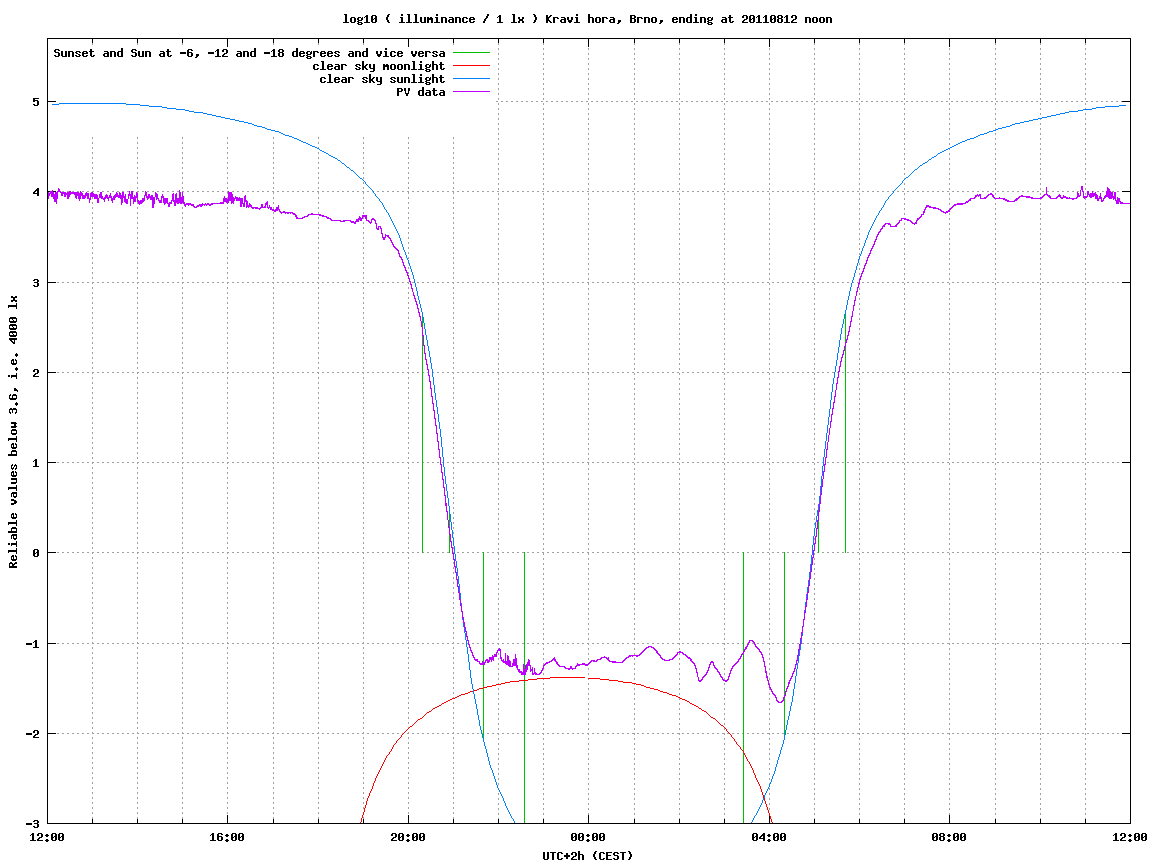Click the purple PV data legend line sample
This screenshot has width=1151, height=863.
click(471, 92)
